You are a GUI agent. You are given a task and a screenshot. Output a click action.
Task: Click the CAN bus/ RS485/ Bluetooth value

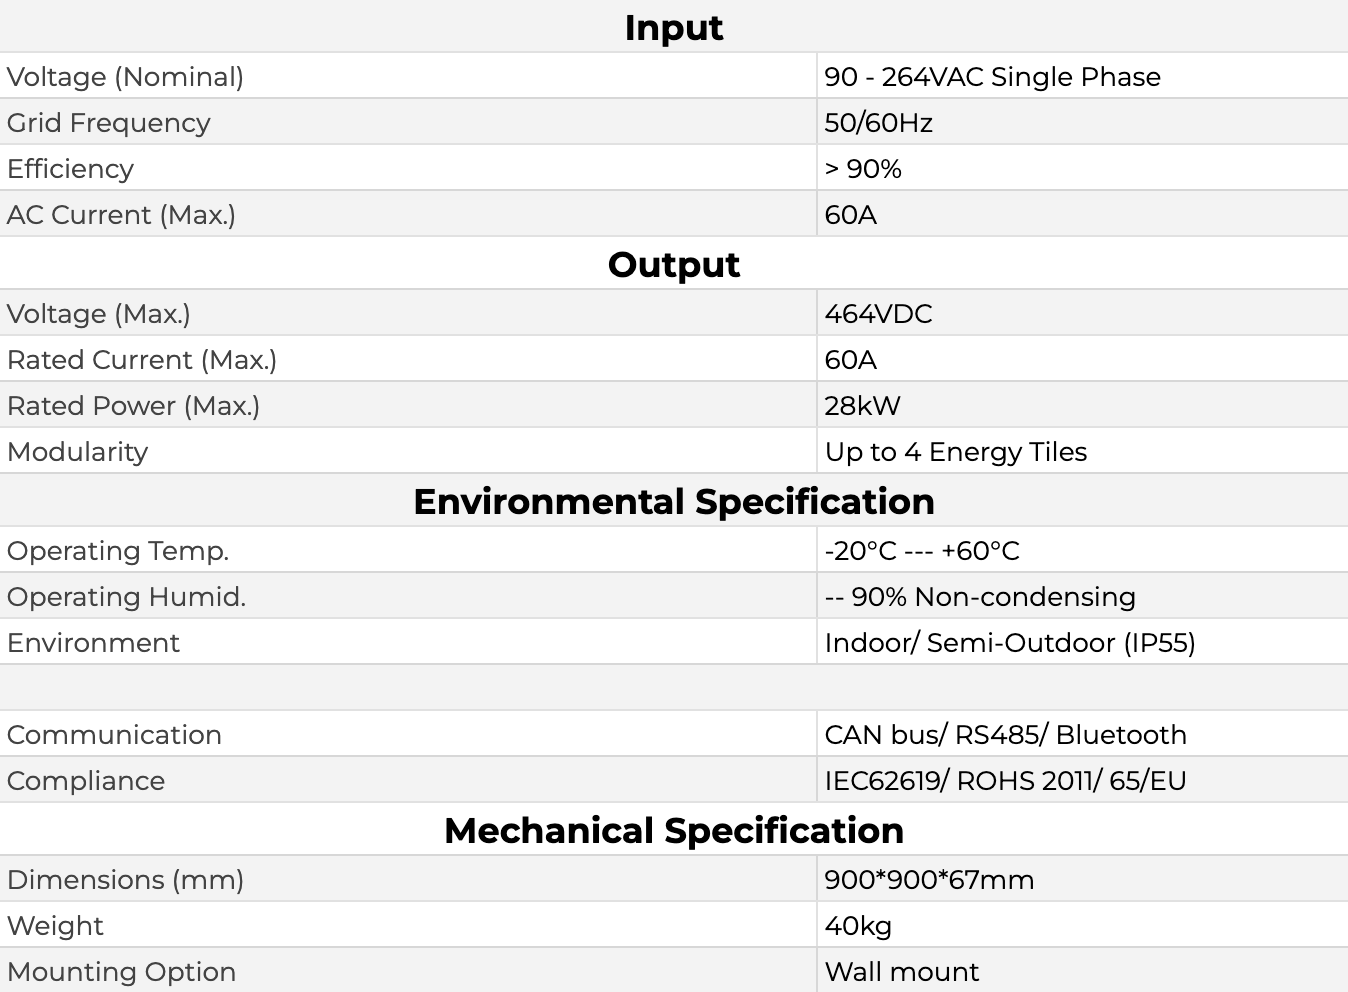[1005, 735]
